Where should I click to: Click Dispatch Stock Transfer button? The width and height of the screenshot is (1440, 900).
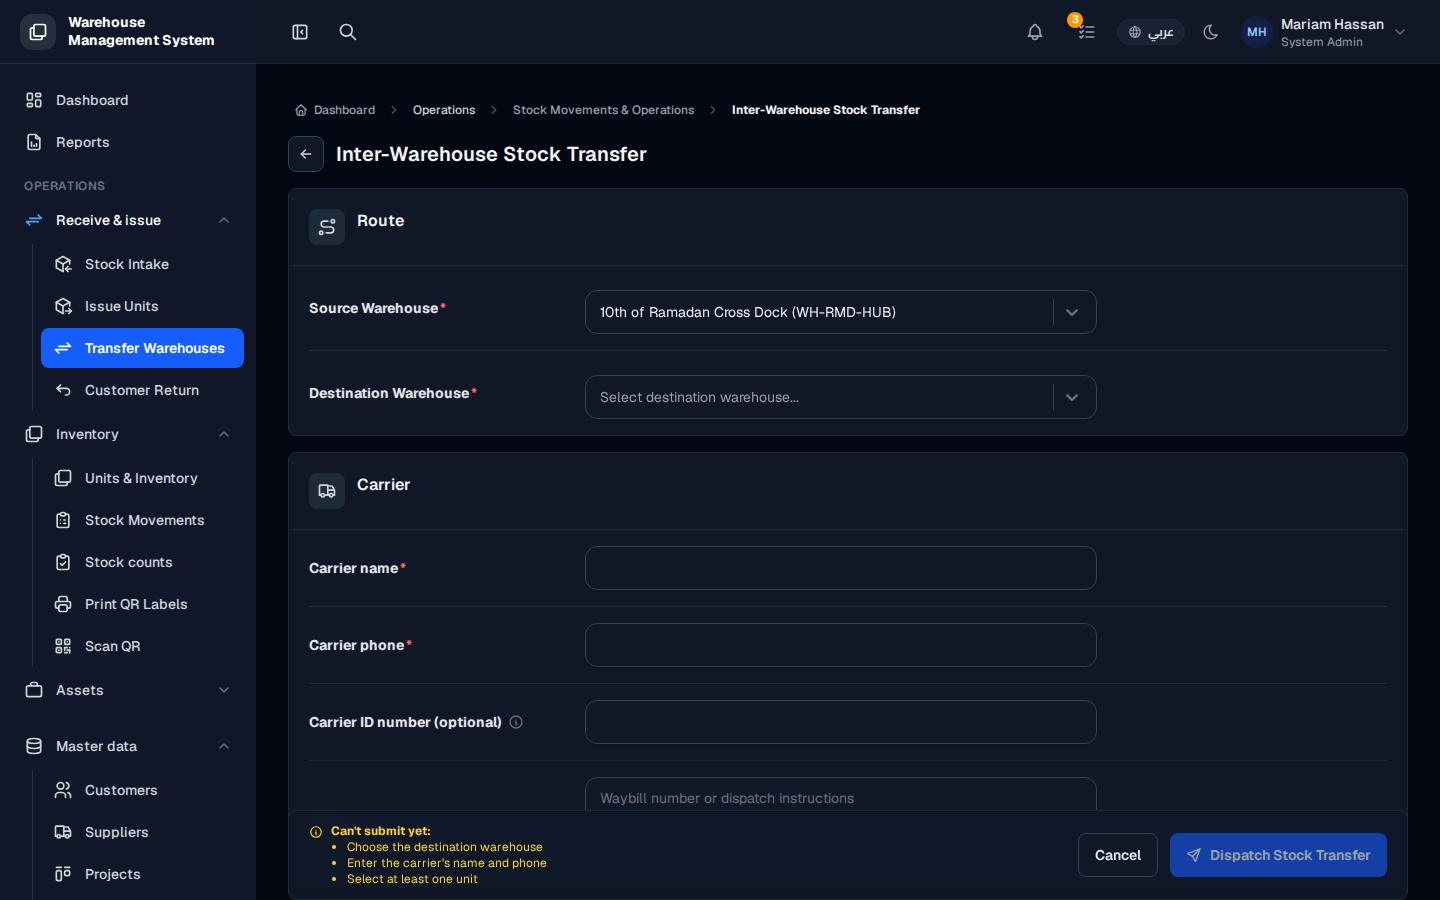tap(1278, 855)
